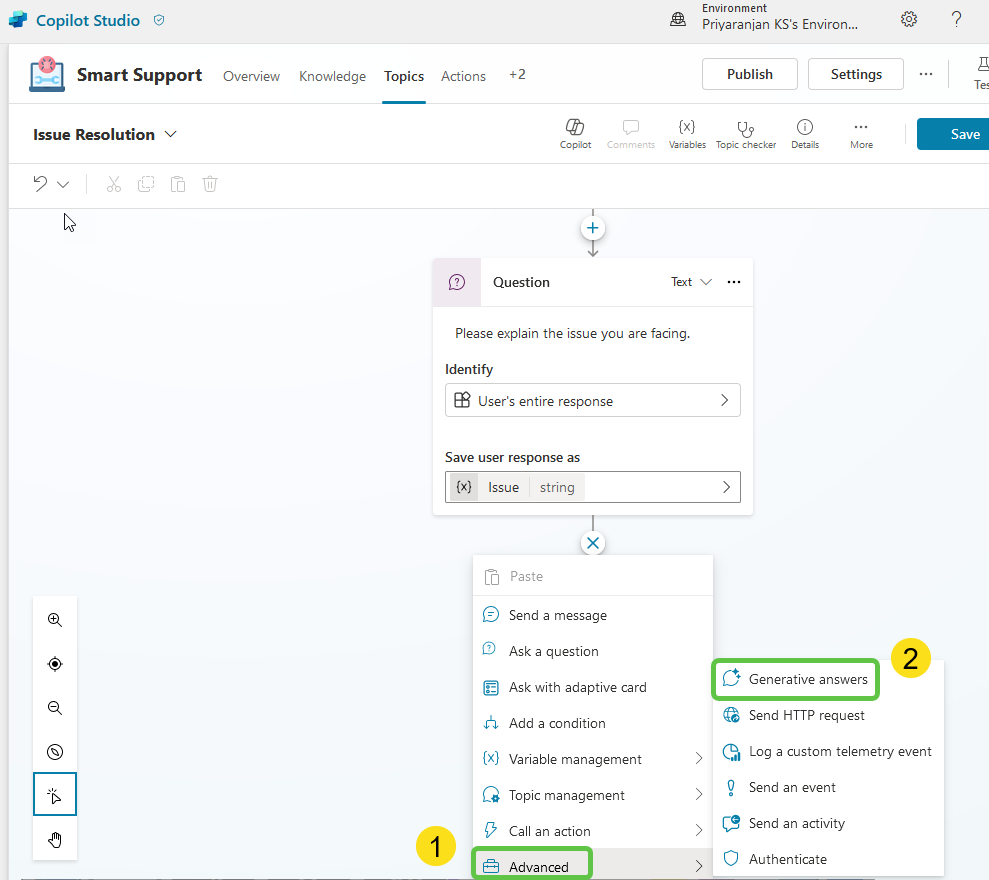
Task: Click the Topic checker icon
Action: [x=745, y=133]
